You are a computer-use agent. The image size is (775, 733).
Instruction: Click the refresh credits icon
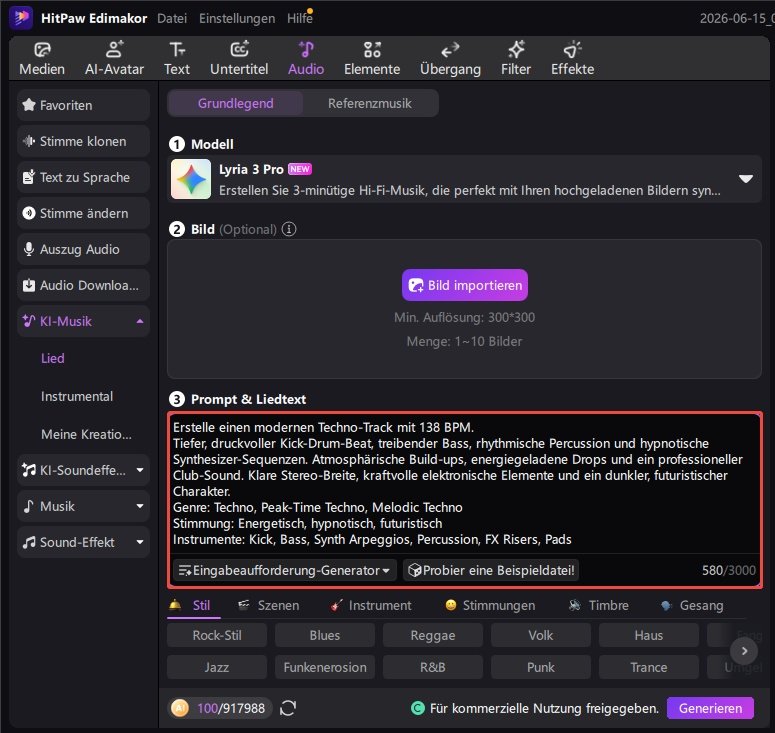(x=288, y=708)
